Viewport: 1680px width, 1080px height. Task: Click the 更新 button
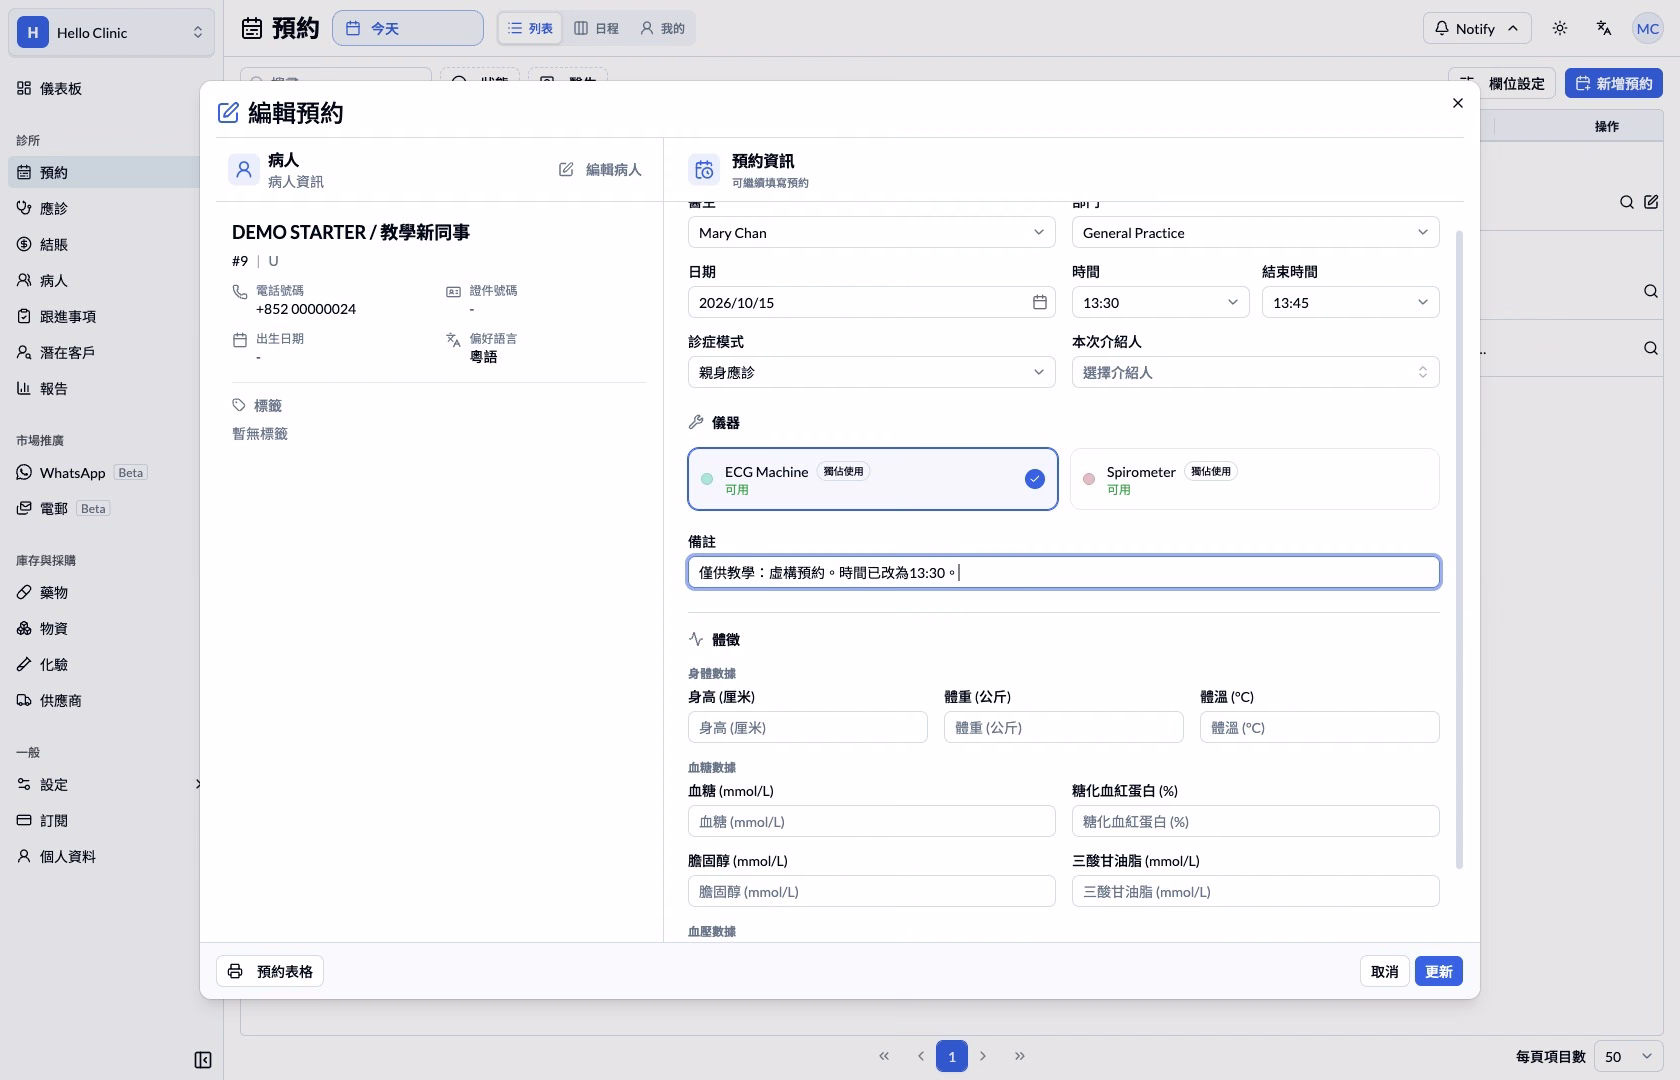(1439, 971)
